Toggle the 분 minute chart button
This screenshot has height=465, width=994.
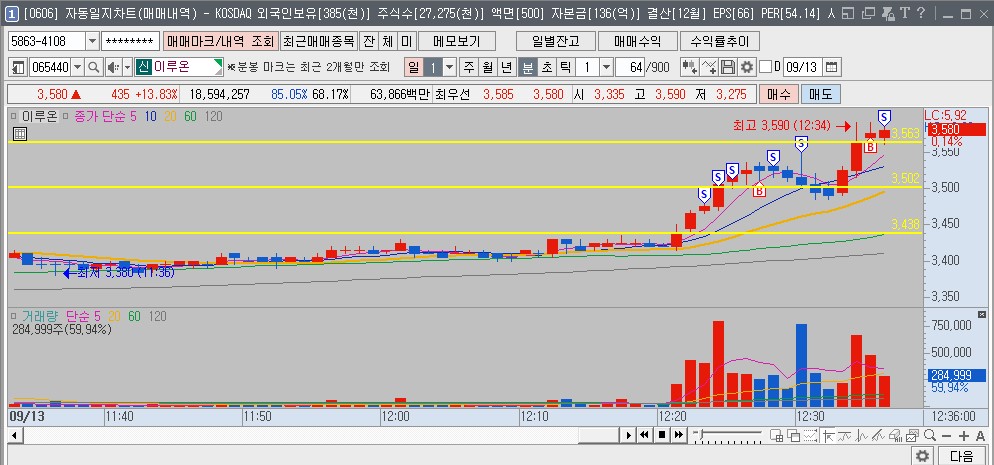coord(527,67)
